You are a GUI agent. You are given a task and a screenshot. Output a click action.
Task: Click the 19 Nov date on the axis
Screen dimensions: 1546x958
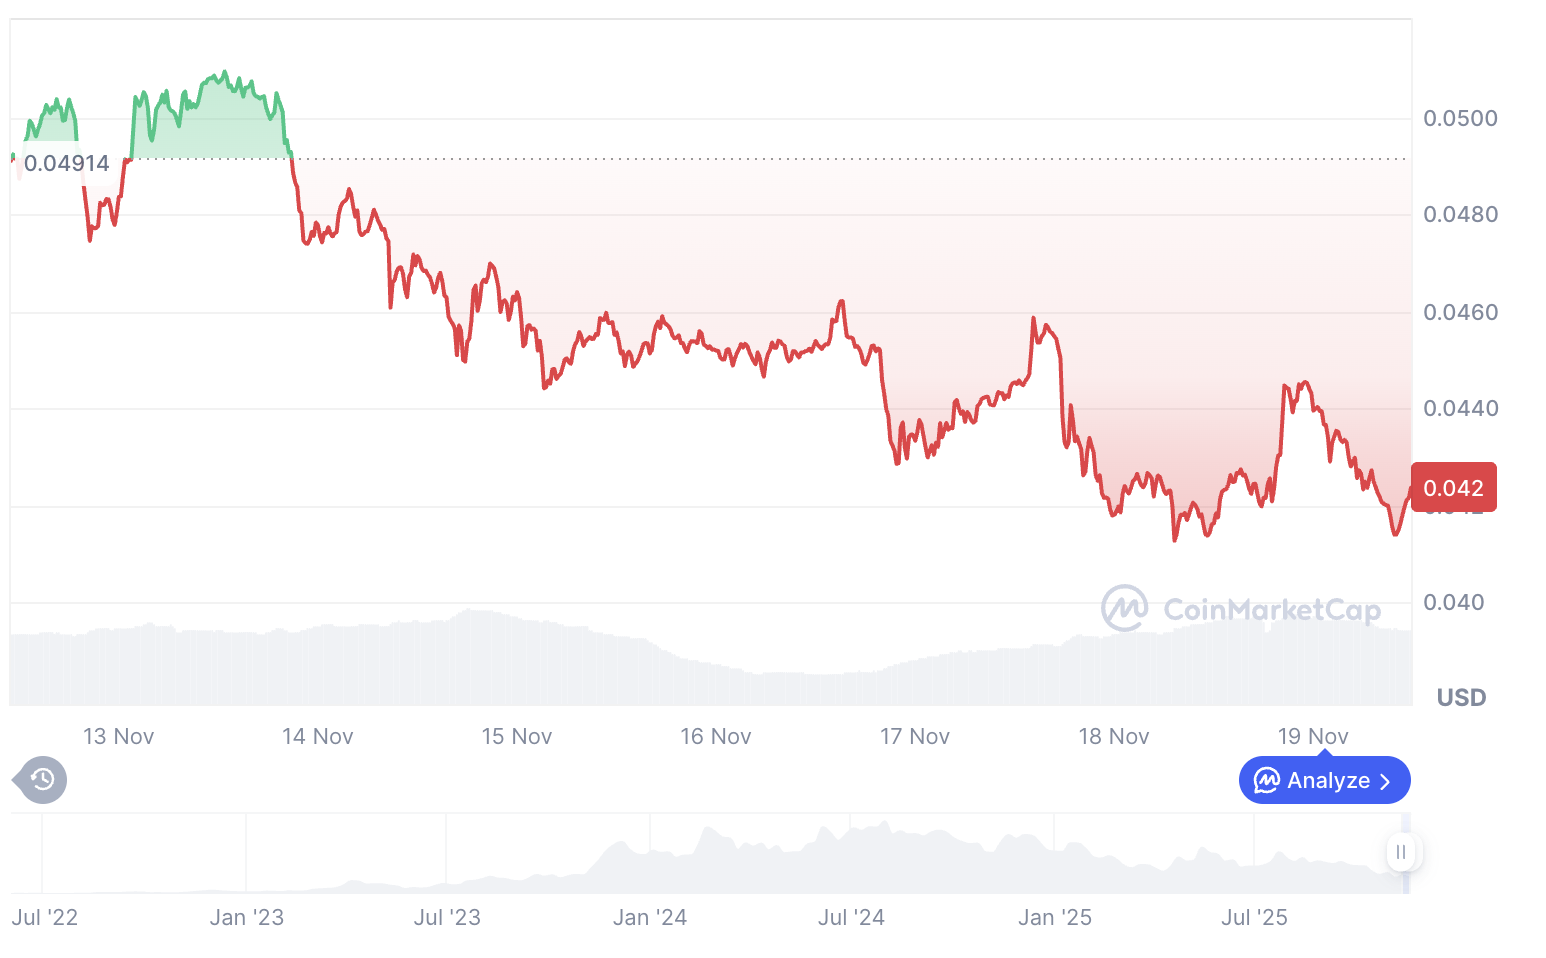click(1312, 737)
